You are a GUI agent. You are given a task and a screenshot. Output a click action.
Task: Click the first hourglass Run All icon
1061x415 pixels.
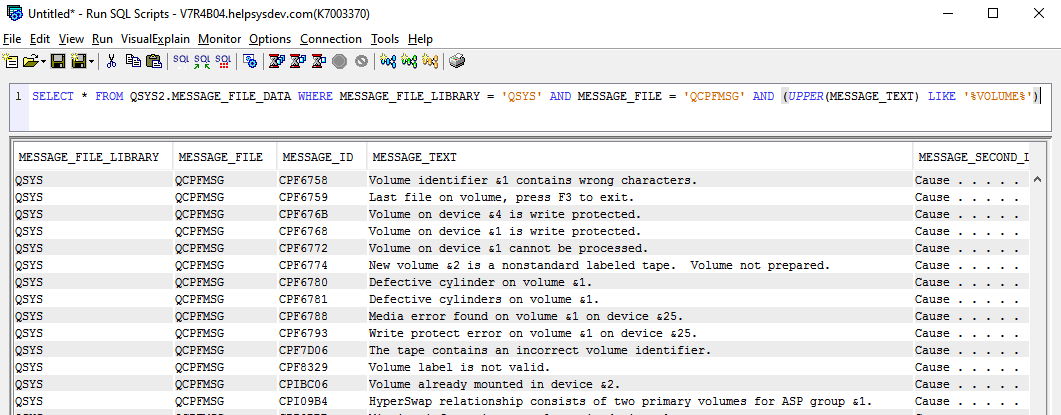click(276, 61)
